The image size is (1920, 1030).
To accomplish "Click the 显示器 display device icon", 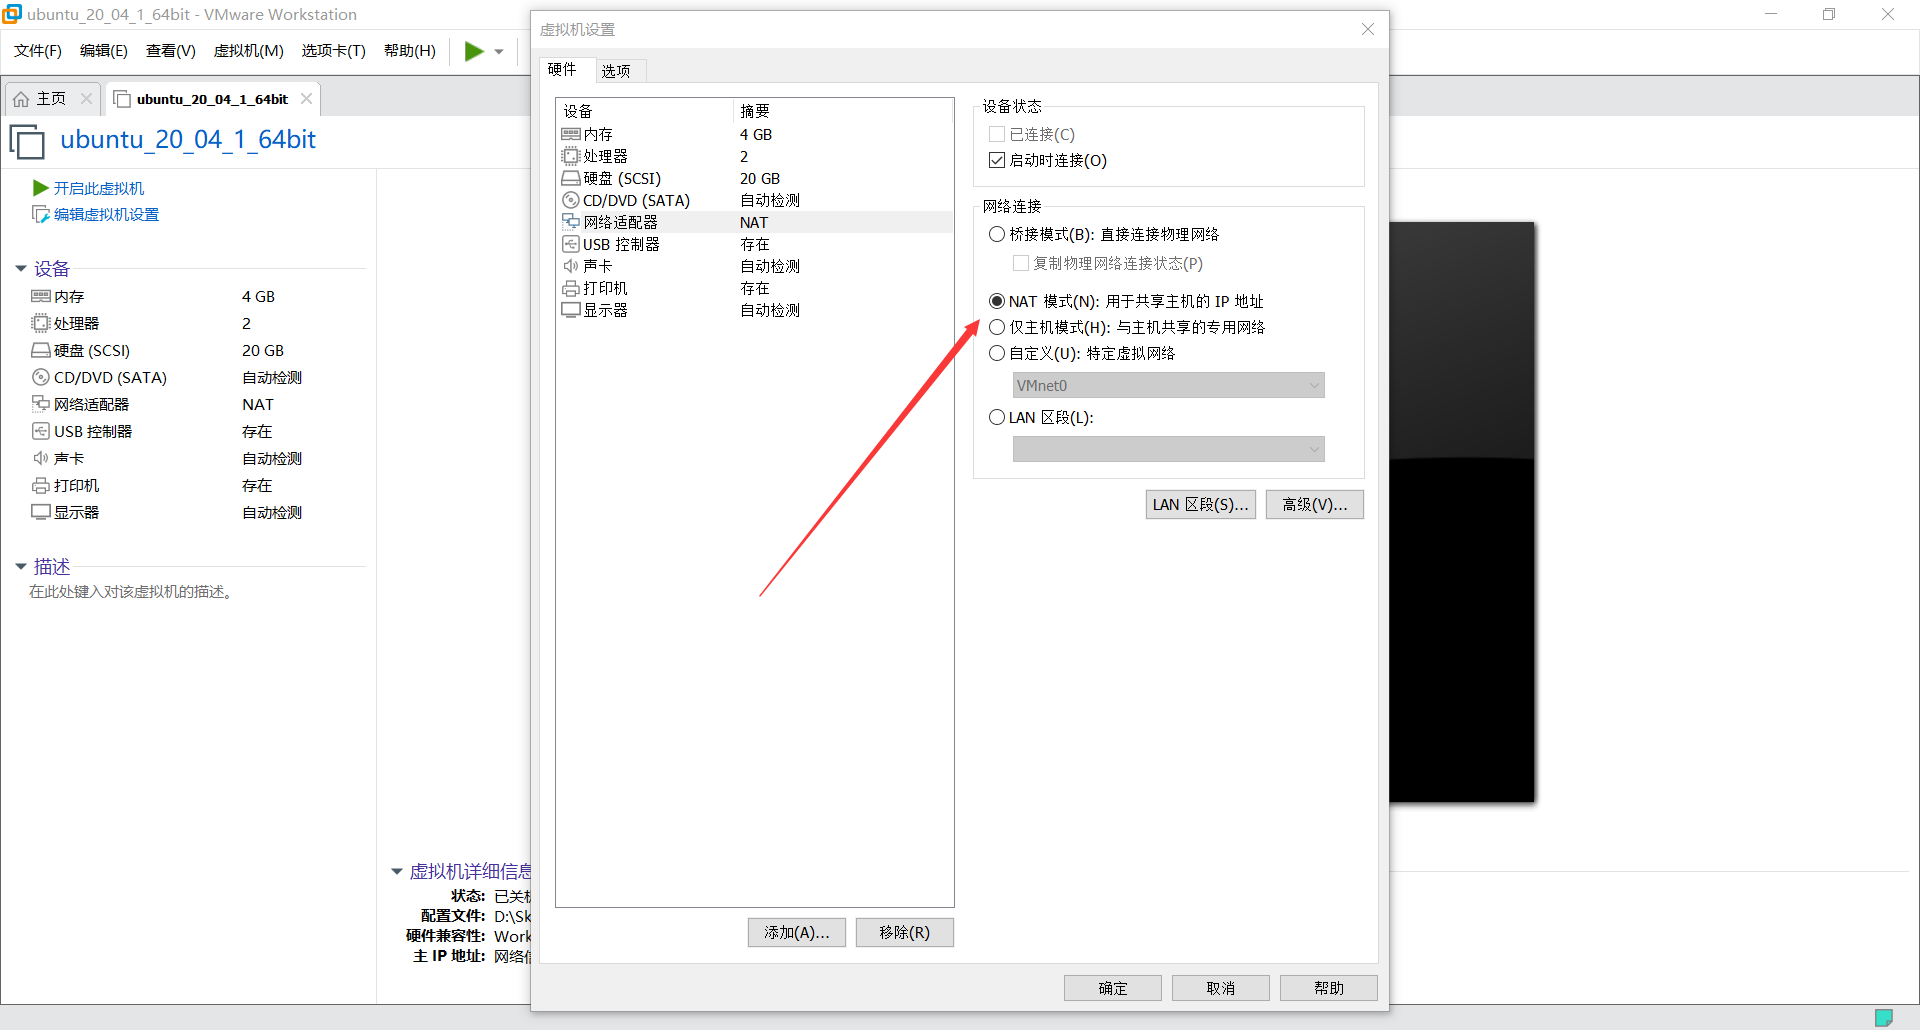I will pos(571,310).
